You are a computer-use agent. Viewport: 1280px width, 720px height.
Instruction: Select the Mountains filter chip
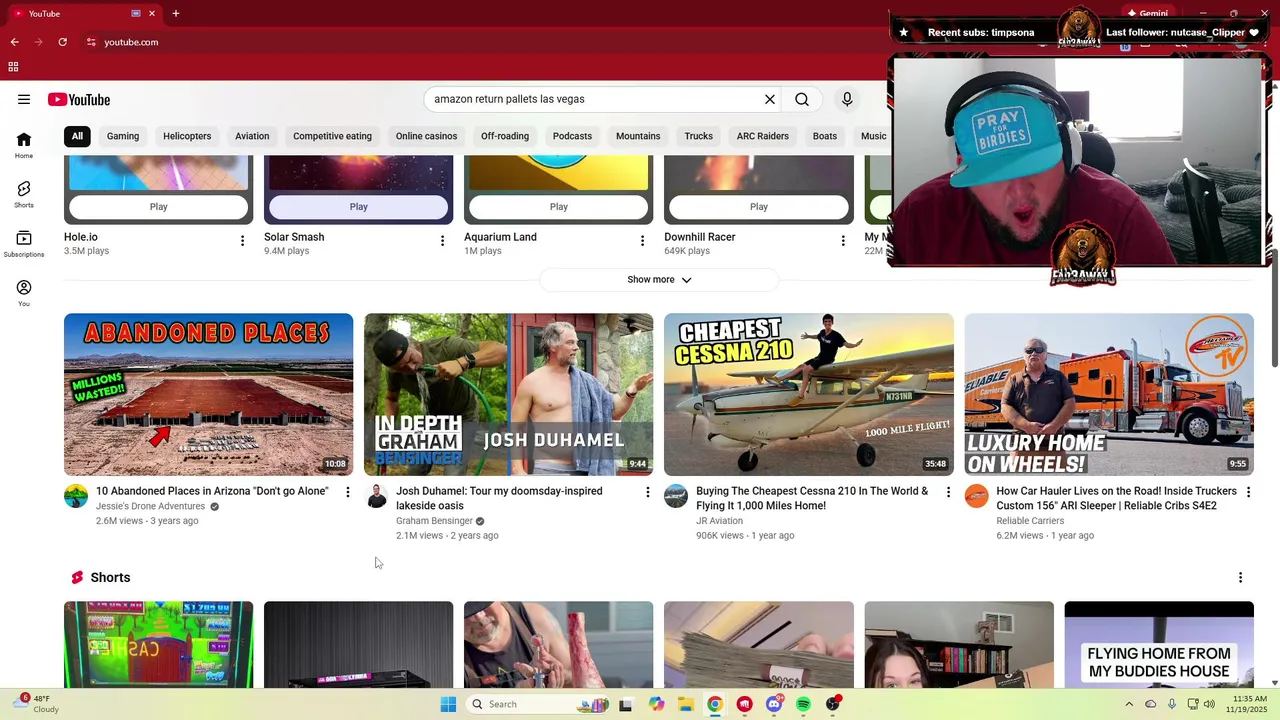pyautogui.click(x=638, y=136)
